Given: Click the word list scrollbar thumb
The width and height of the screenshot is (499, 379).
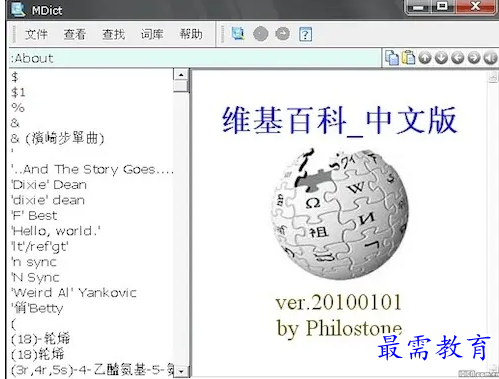Looking at the screenshot, I should click(x=181, y=86).
